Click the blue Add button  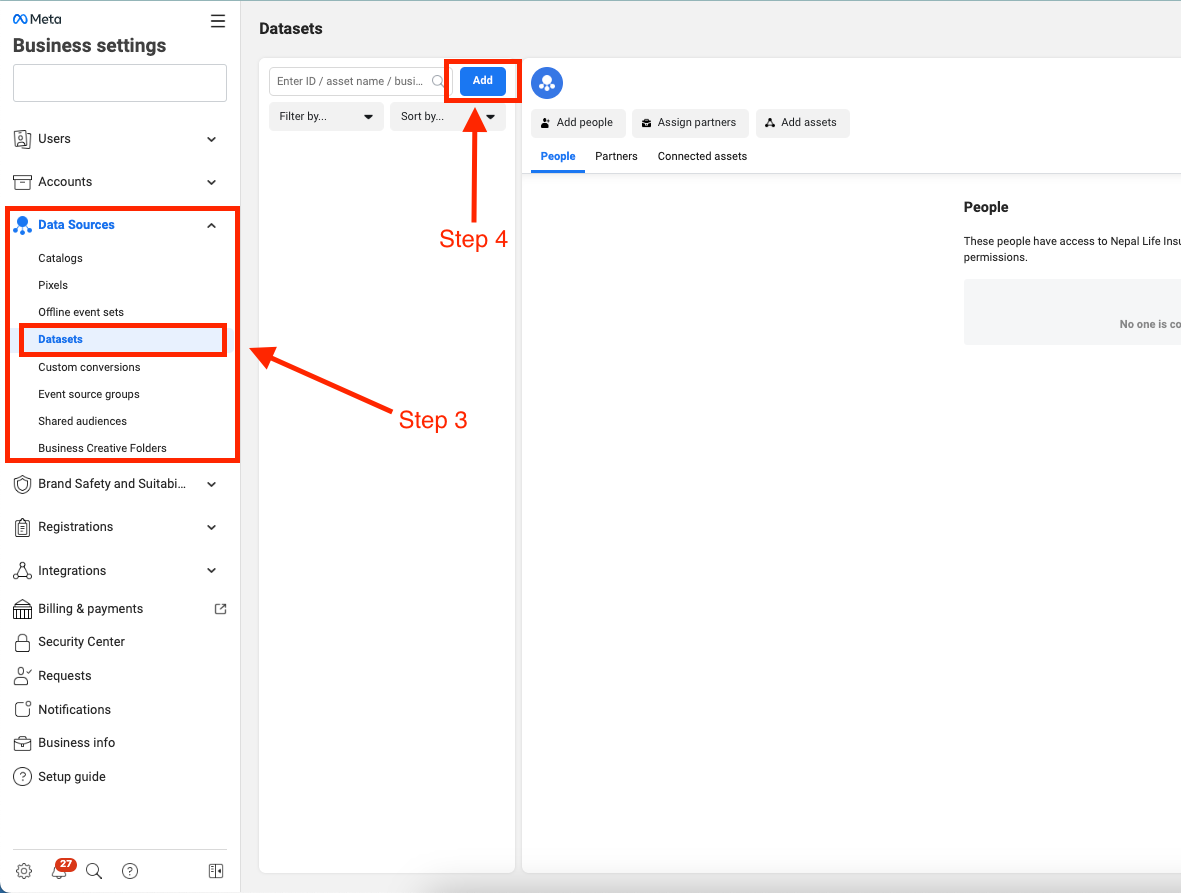[483, 81]
